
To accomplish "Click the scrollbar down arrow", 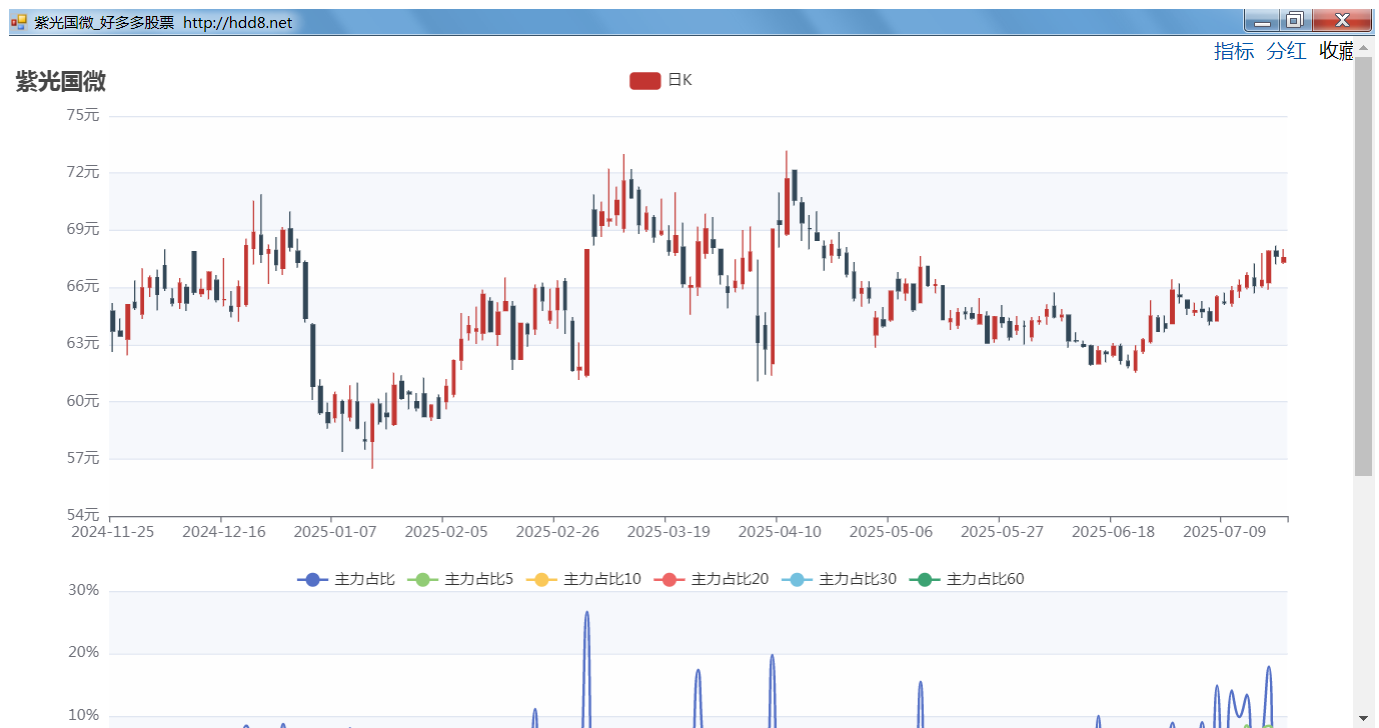I will 1364,718.
